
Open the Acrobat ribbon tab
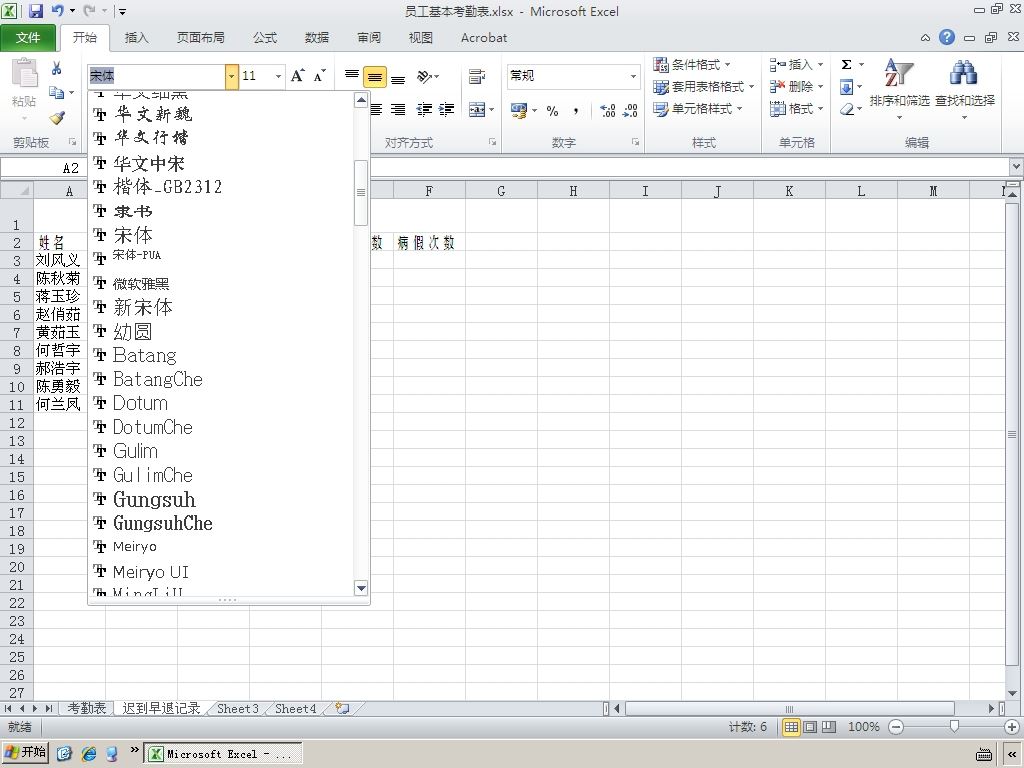[x=484, y=38]
